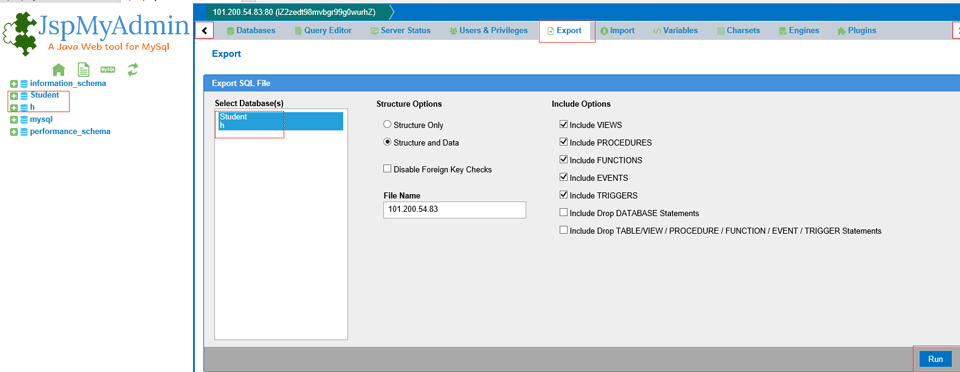This screenshot has height=372, width=960.
Task: Choose the Structure Only option
Action: tap(387, 125)
